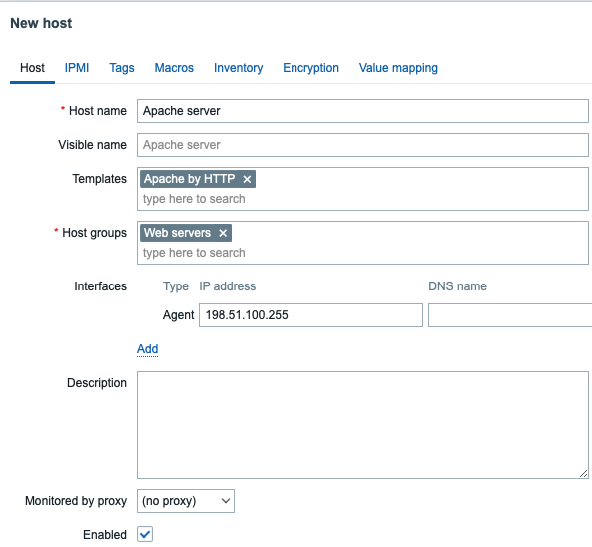Edit the Agent IP address field
The image size is (592, 547).
(311, 315)
